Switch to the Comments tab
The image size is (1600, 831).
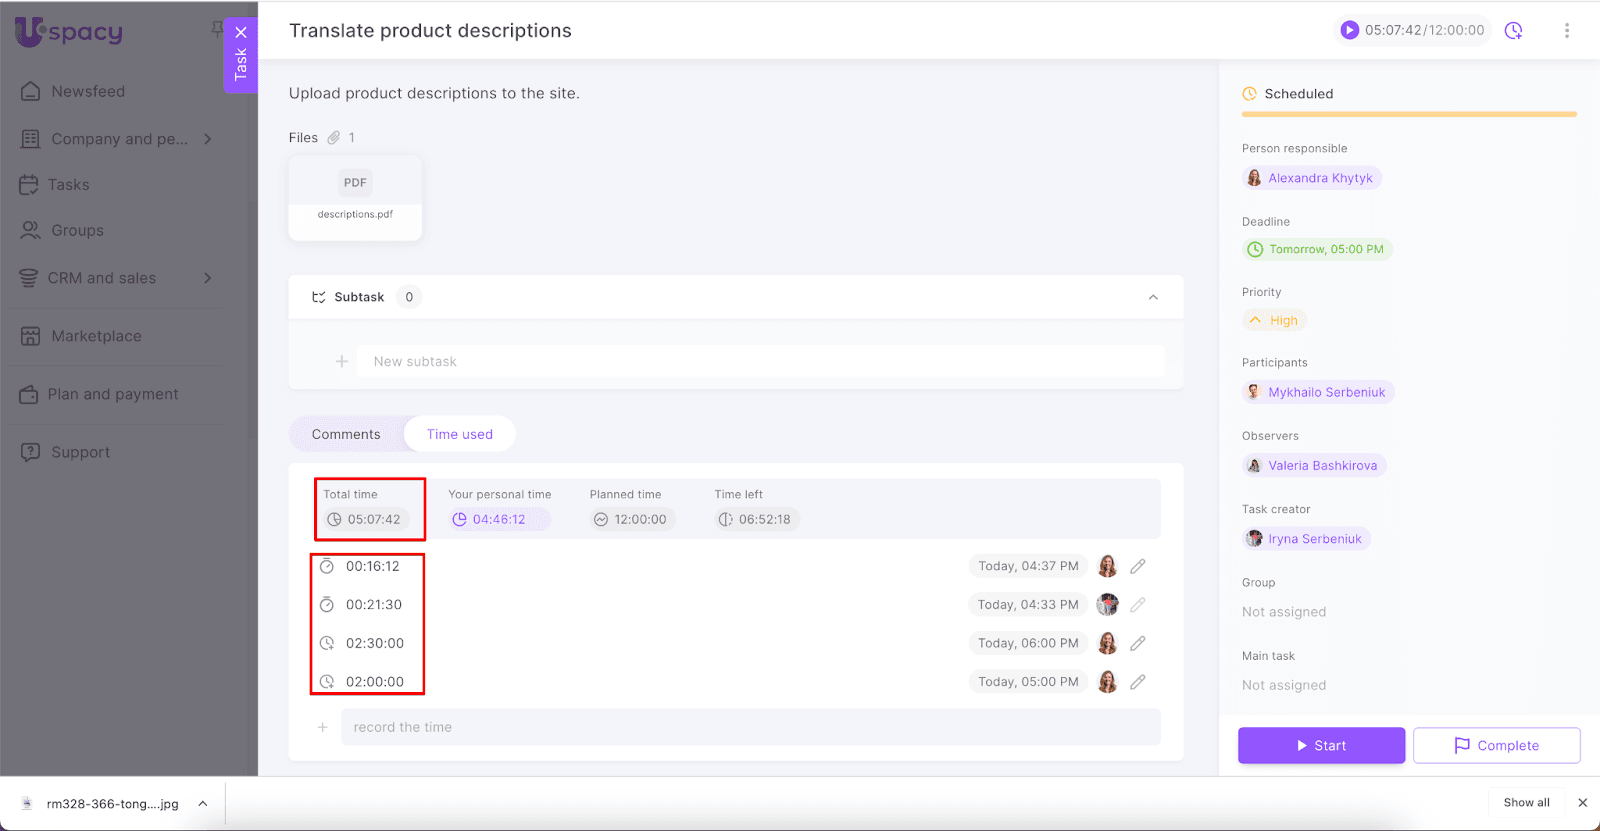click(x=346, y=434)
